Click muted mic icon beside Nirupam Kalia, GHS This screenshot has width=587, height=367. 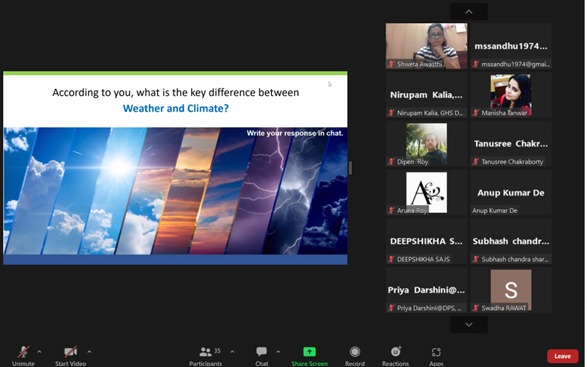coord(391,113)
